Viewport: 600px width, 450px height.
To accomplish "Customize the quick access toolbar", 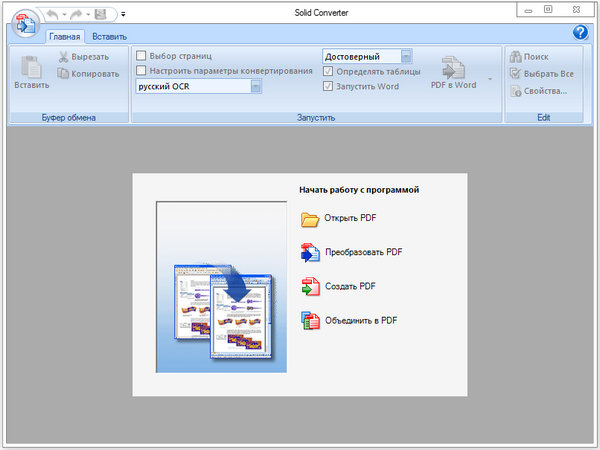I will point(123,15).
